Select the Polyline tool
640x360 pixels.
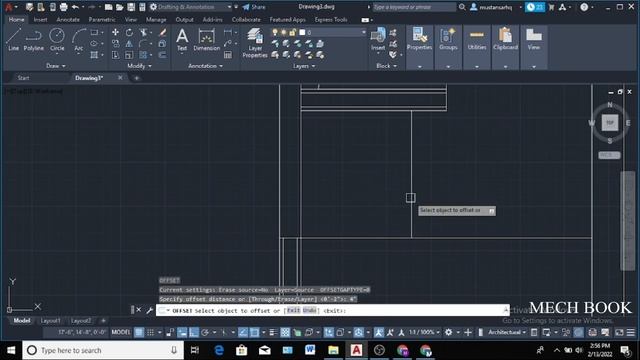33,40
